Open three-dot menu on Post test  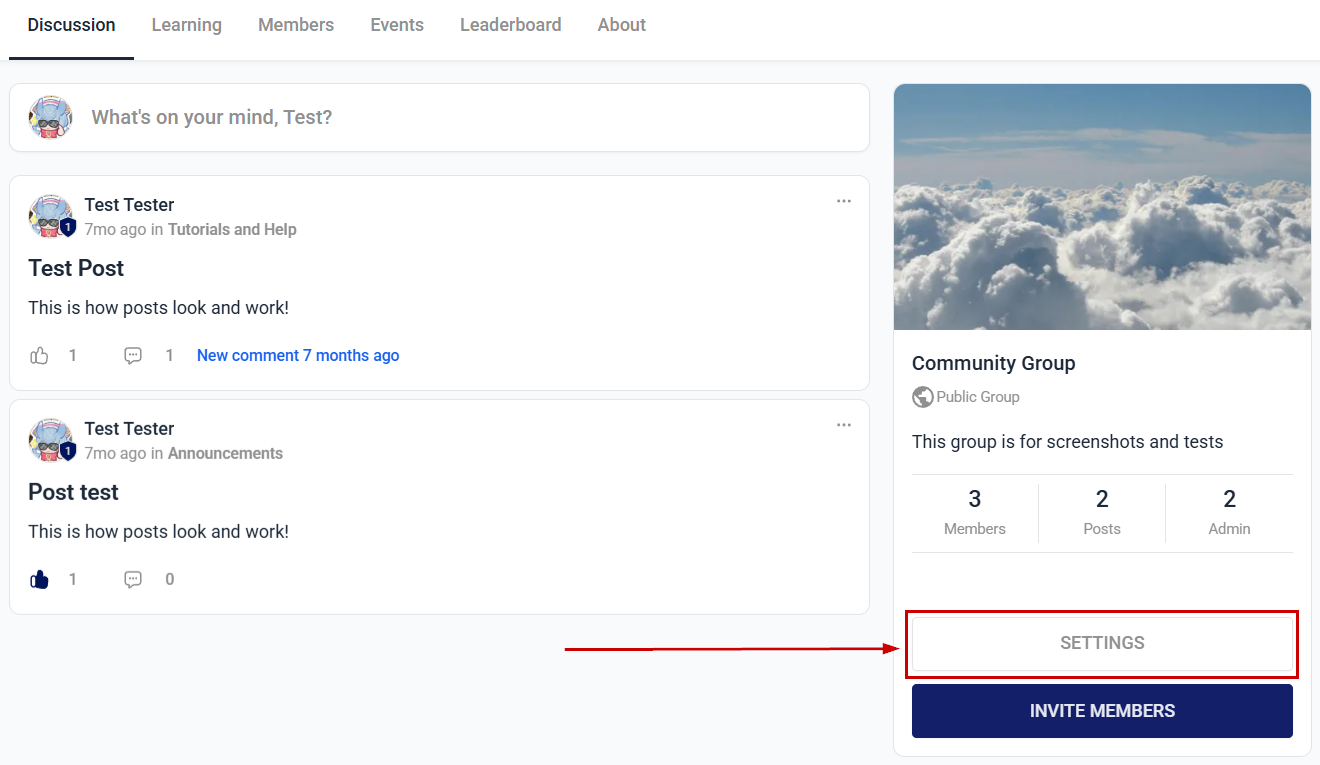tap(844, 425)
